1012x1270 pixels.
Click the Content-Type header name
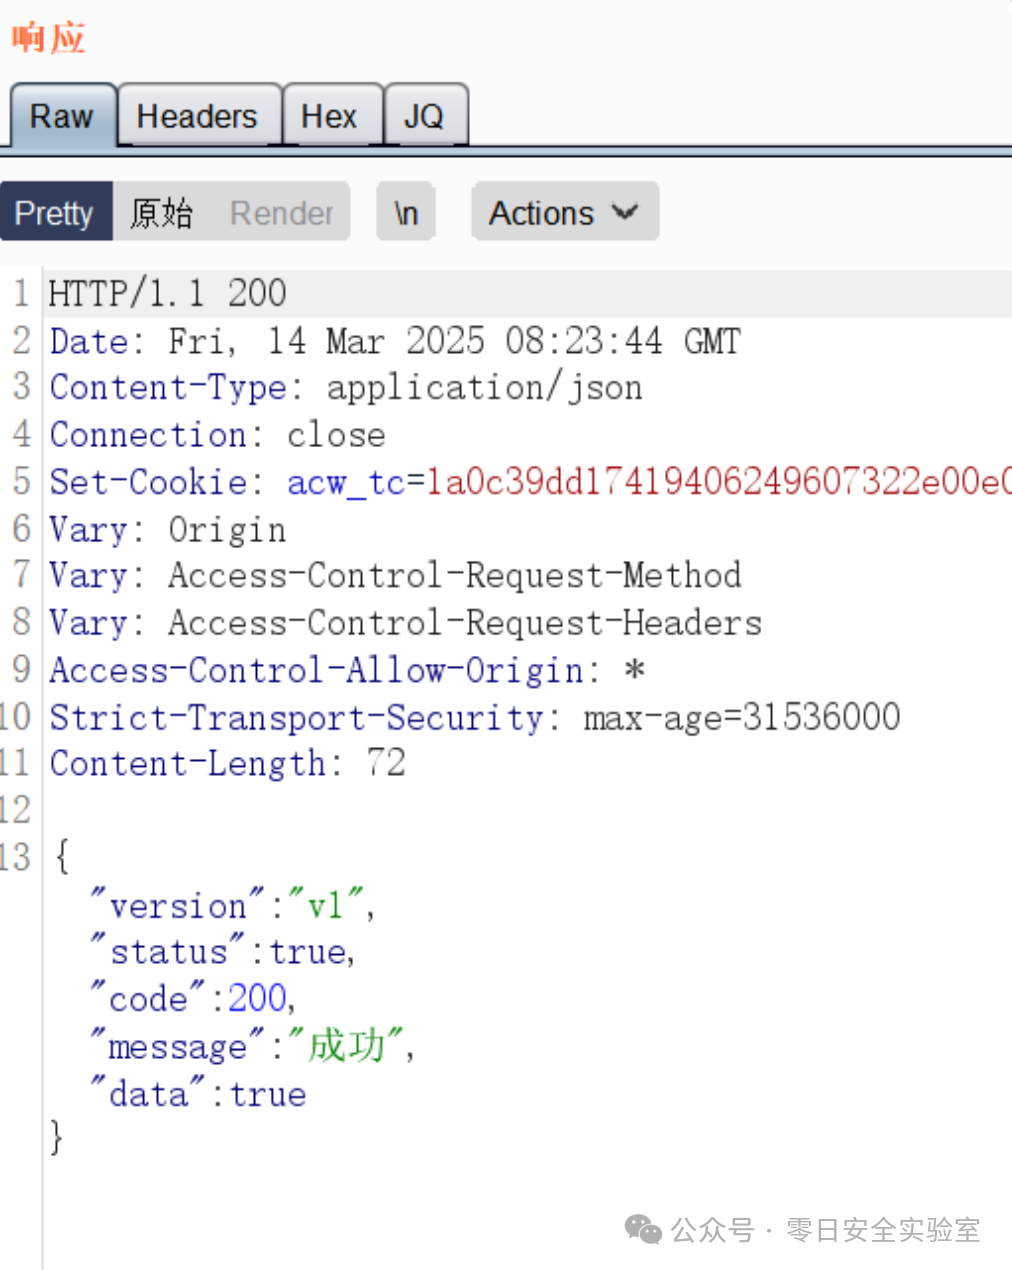[x=168, y=388]
